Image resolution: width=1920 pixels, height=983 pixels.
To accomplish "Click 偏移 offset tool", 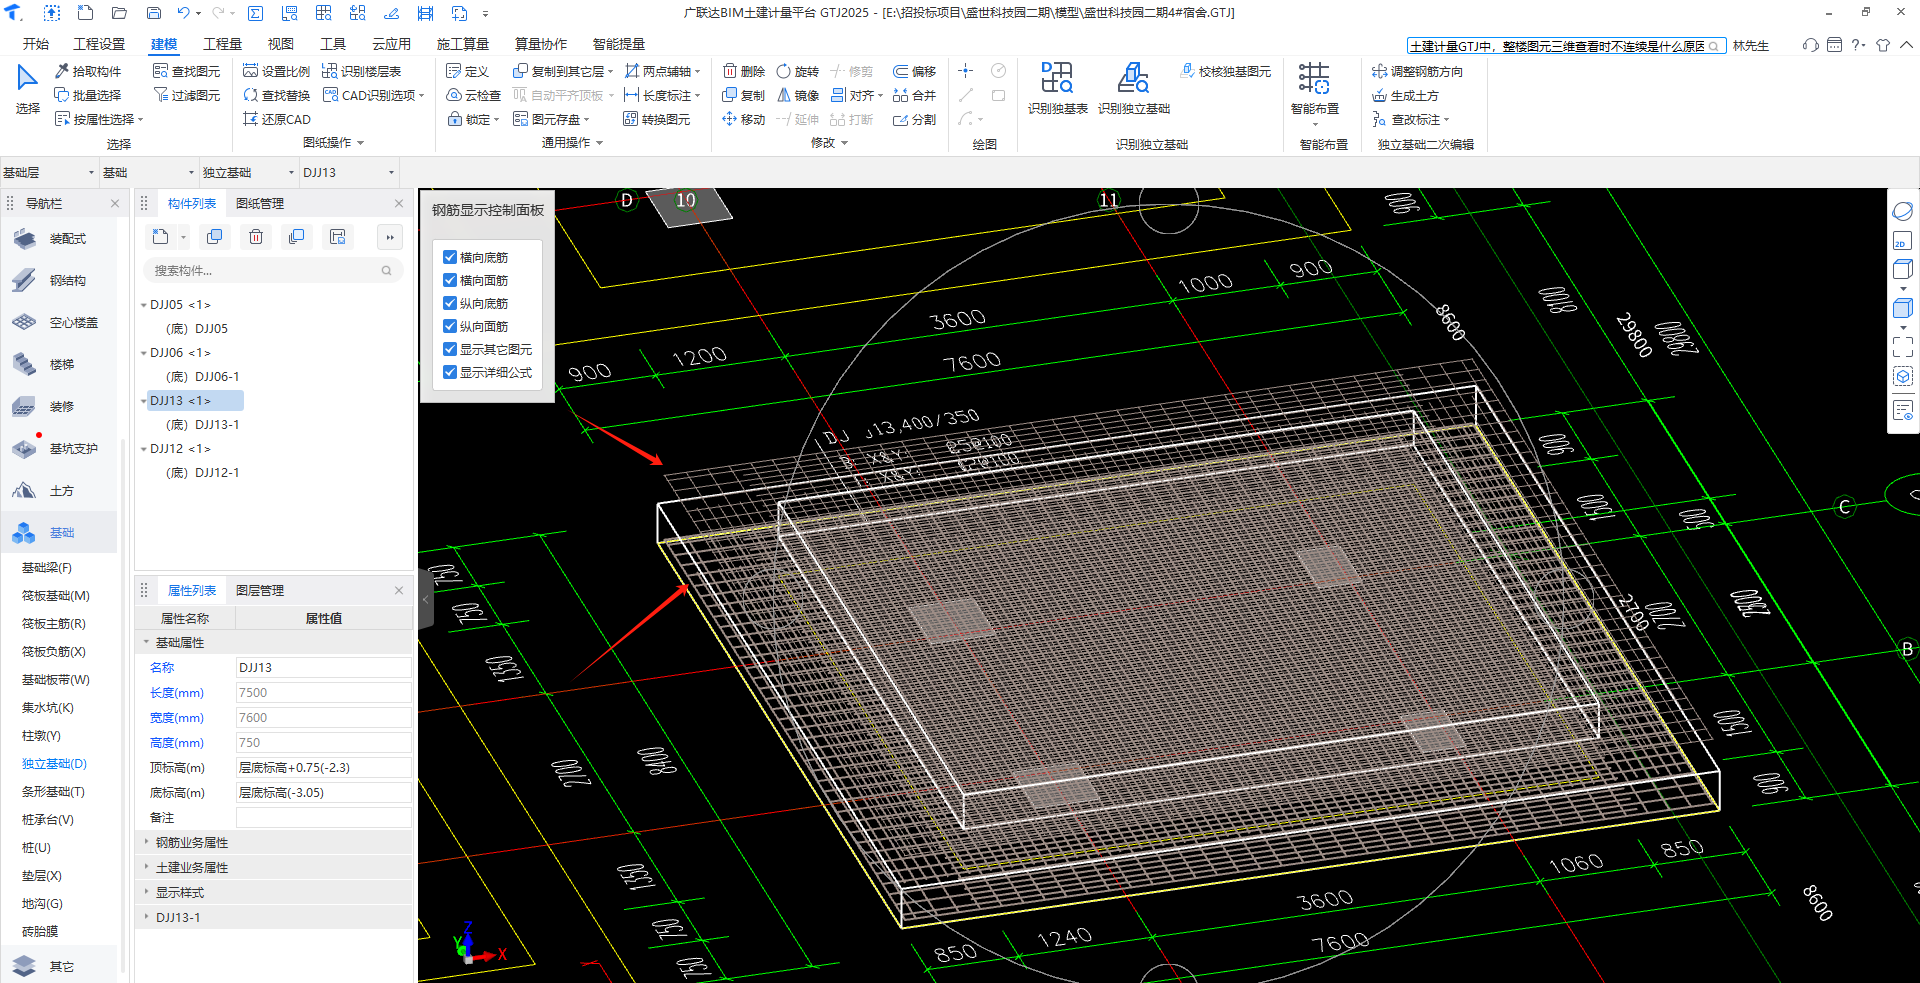I will point(914,71).
